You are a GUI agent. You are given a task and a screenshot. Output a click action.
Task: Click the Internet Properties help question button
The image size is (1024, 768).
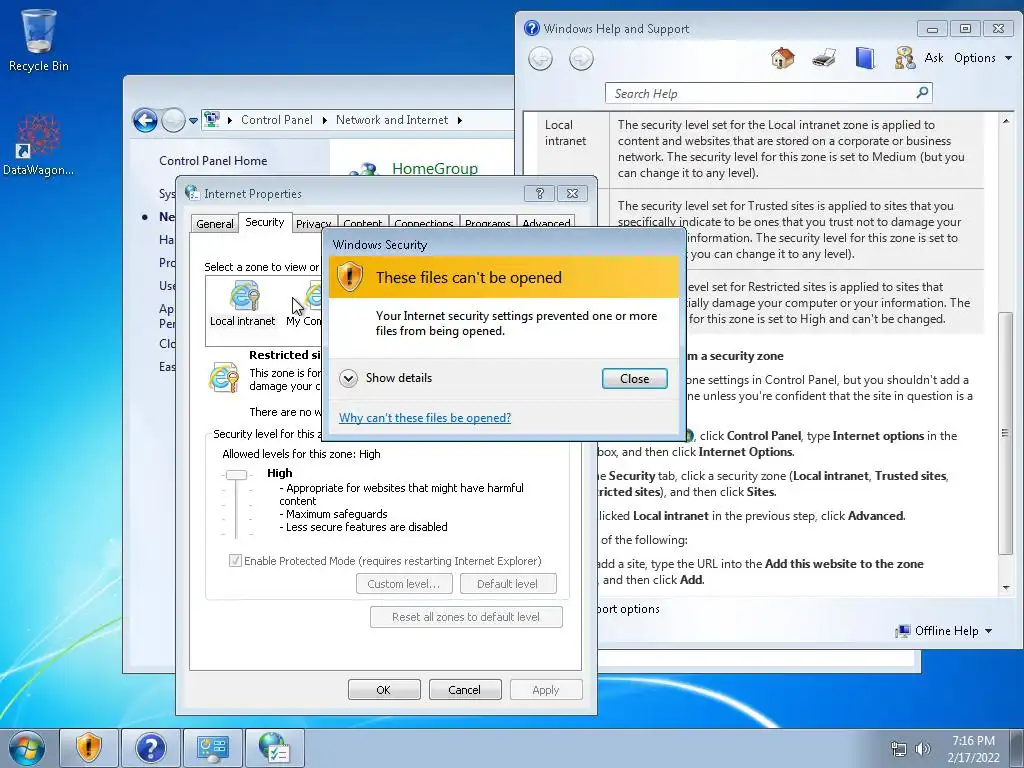point(539,193)
